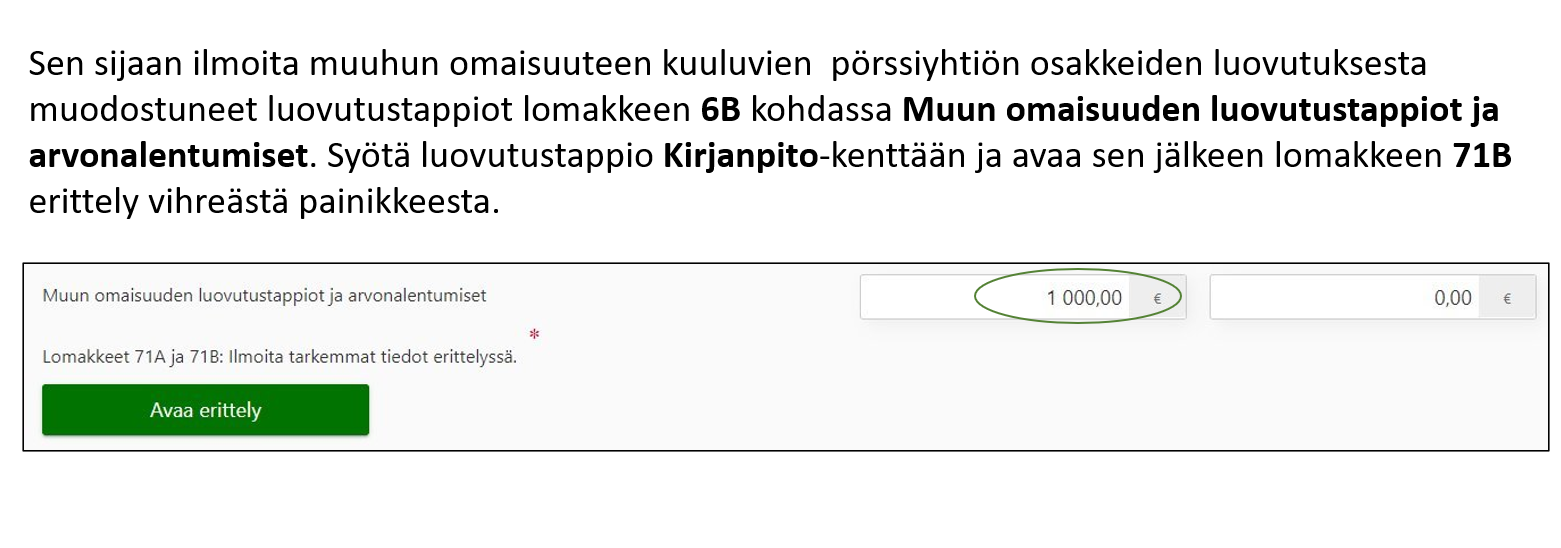
Task: Click the bold 6B form reference
Action: (720, 111)
